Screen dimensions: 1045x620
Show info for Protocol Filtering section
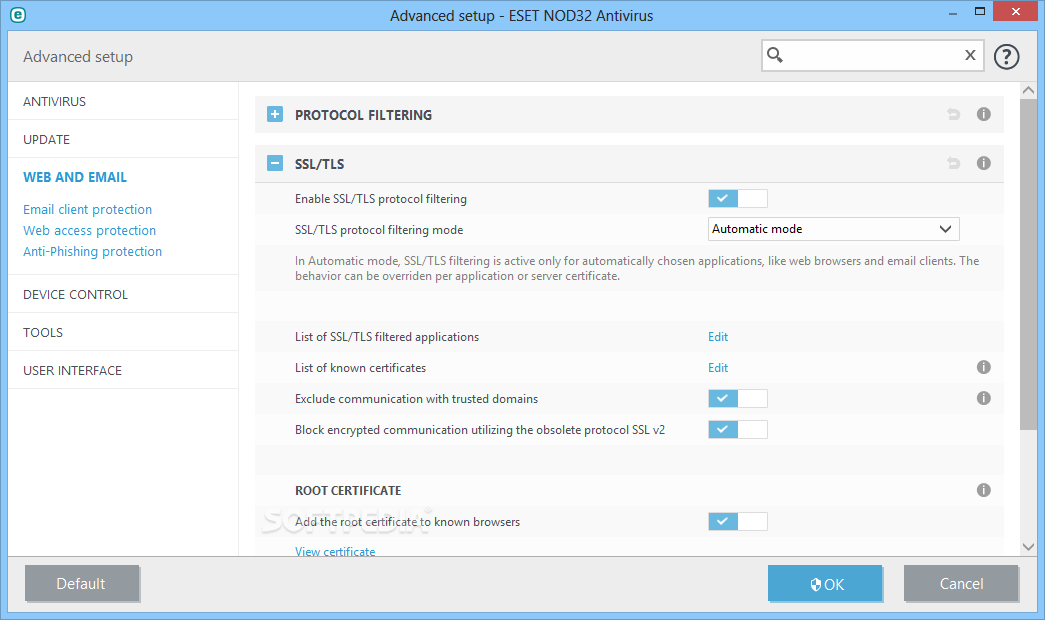click(984, 114)
